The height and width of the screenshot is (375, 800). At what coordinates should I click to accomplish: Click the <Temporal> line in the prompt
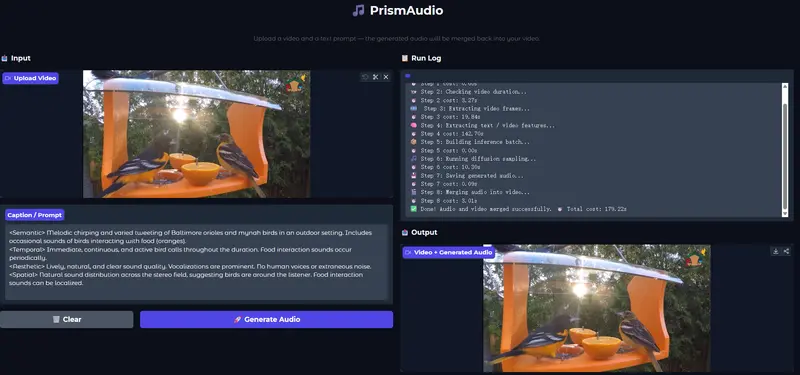(x=181, y=254)
